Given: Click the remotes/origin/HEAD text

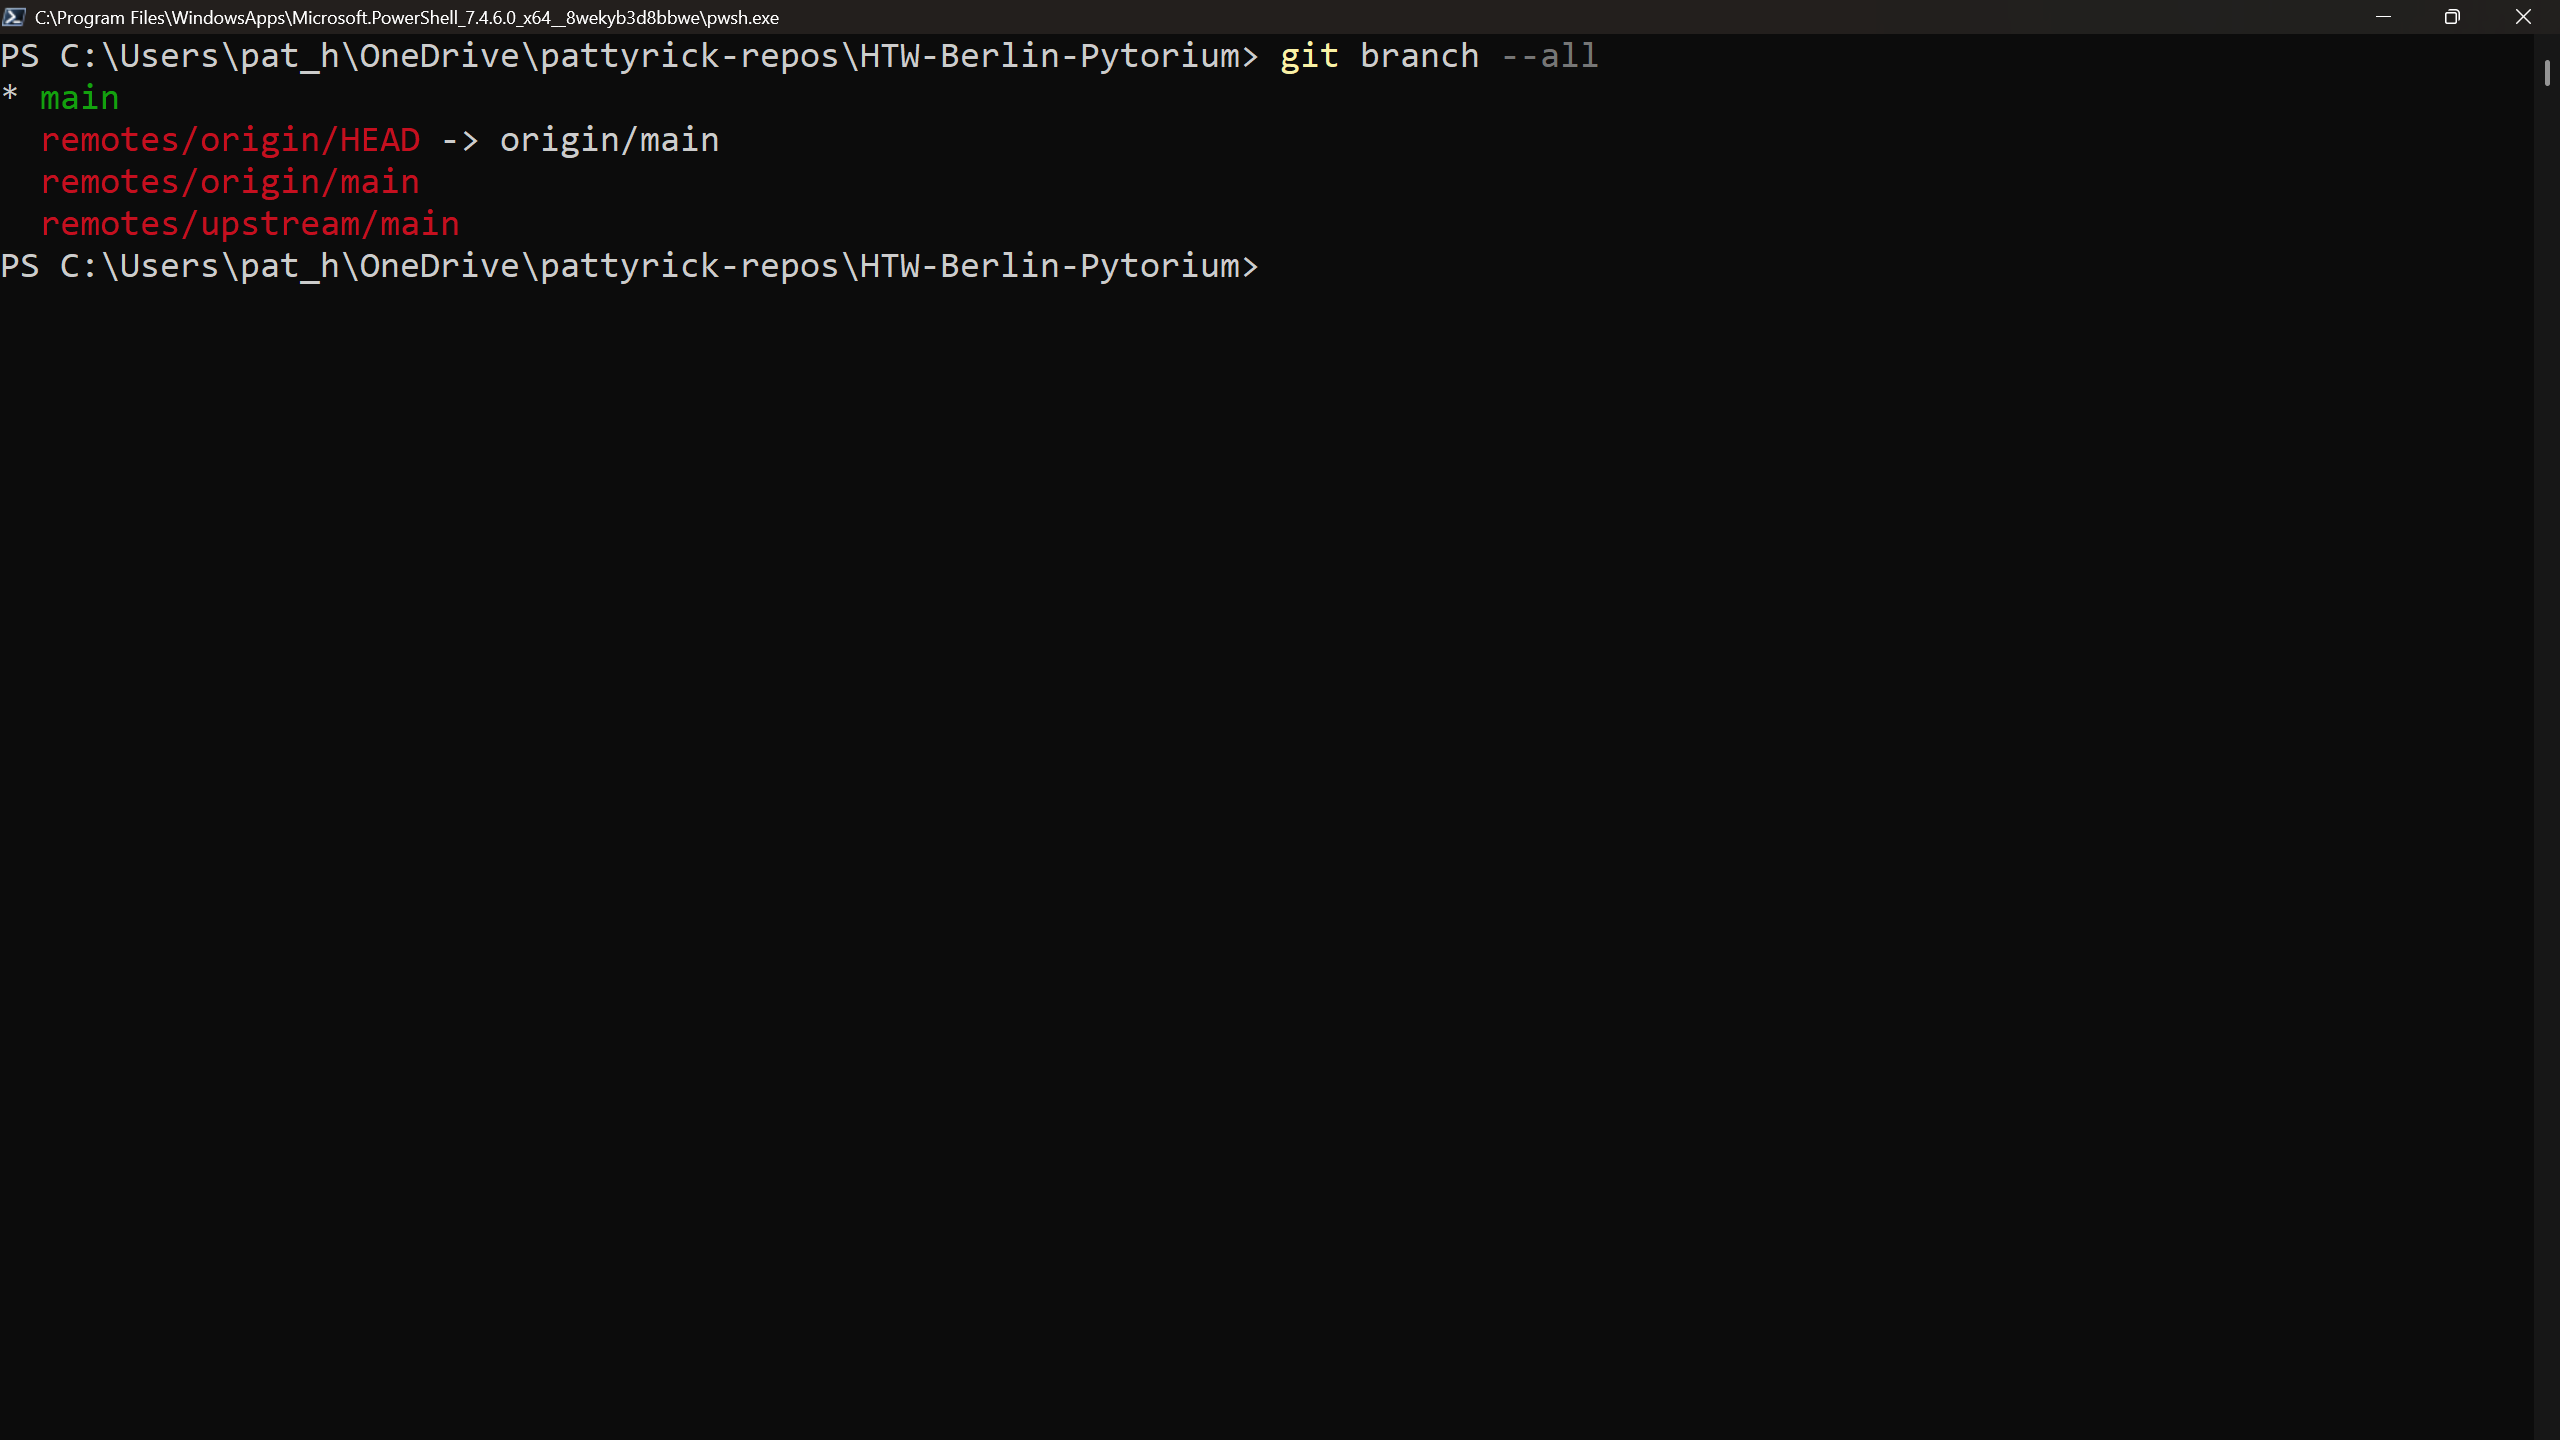Looking at the screenshot, I should tap(230, 140).
